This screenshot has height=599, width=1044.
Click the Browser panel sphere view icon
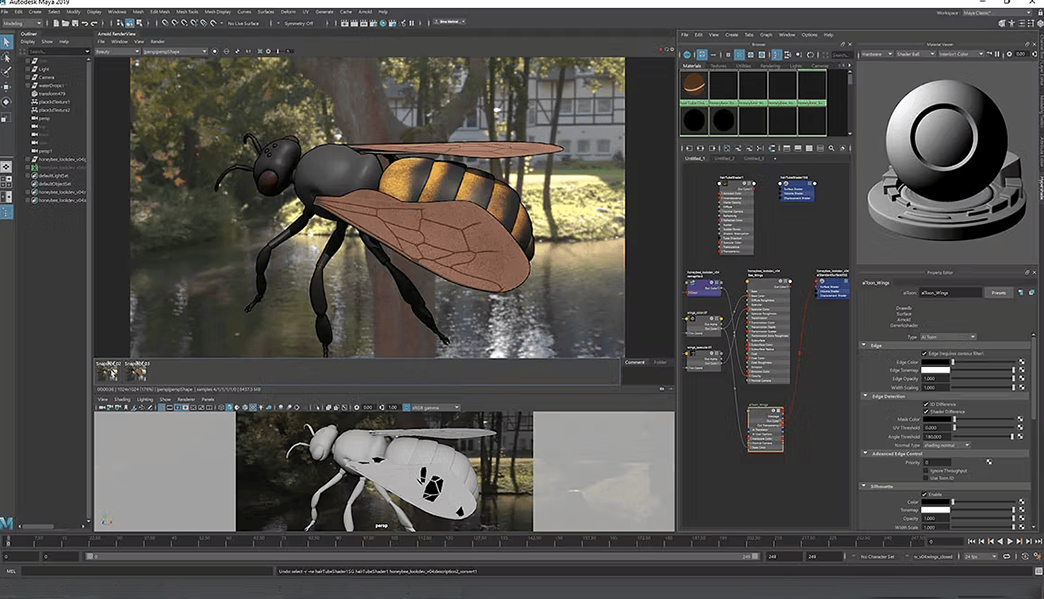687,55
